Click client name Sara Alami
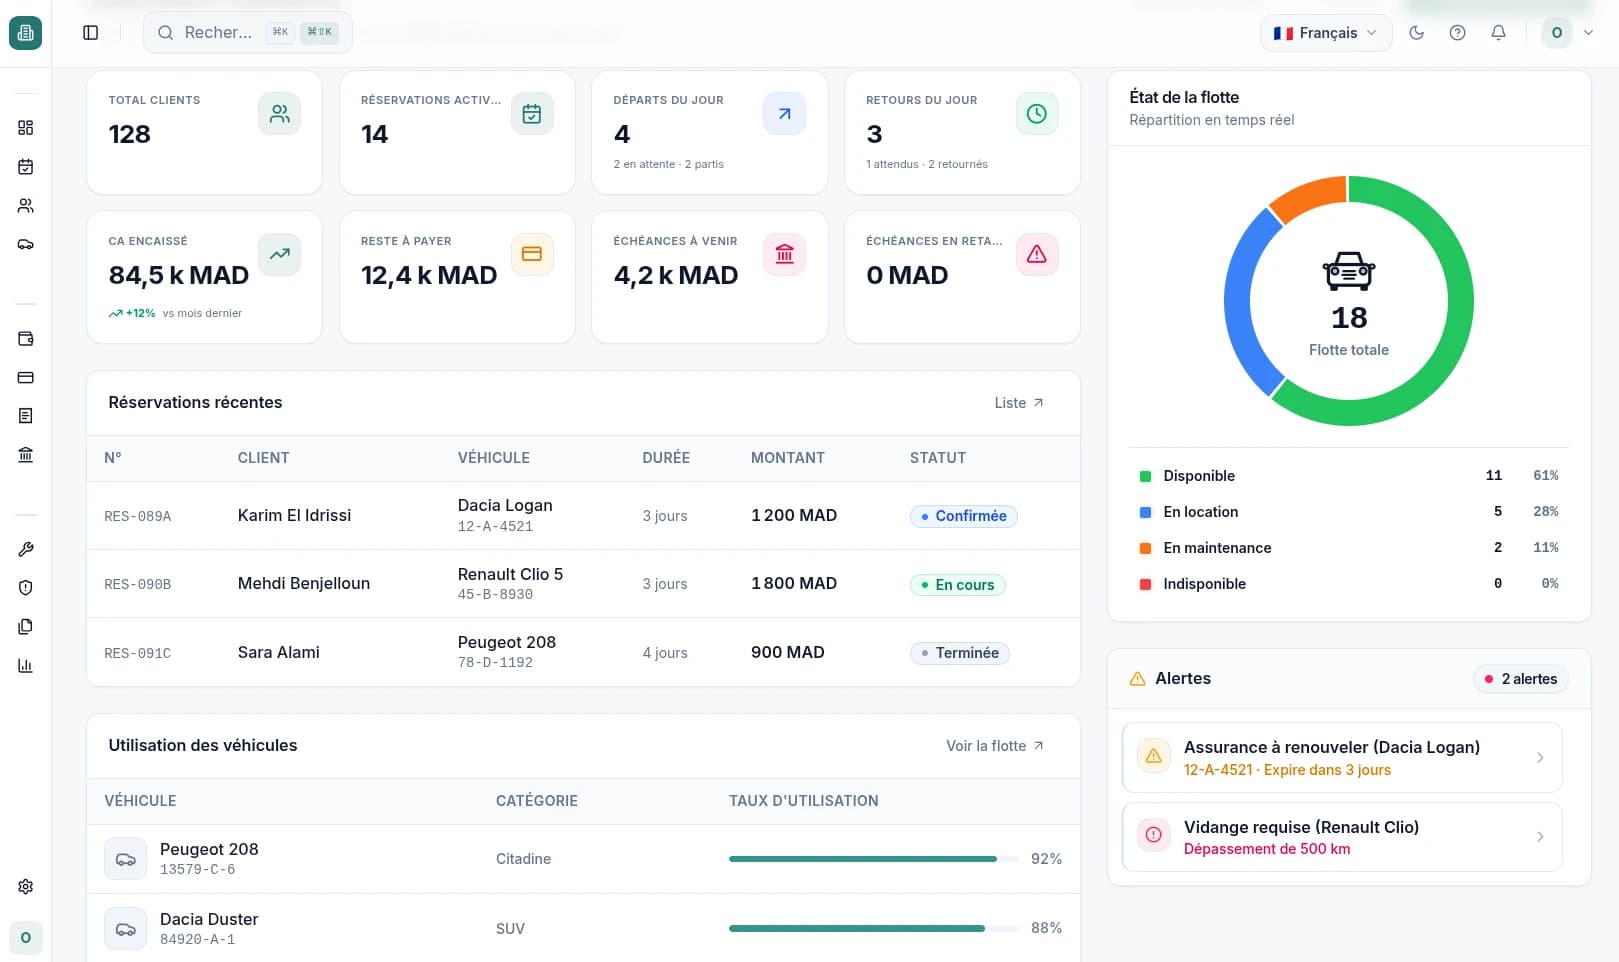Image resolution: width=1619 pixels, height=962 pixels. tap(279, 653)
